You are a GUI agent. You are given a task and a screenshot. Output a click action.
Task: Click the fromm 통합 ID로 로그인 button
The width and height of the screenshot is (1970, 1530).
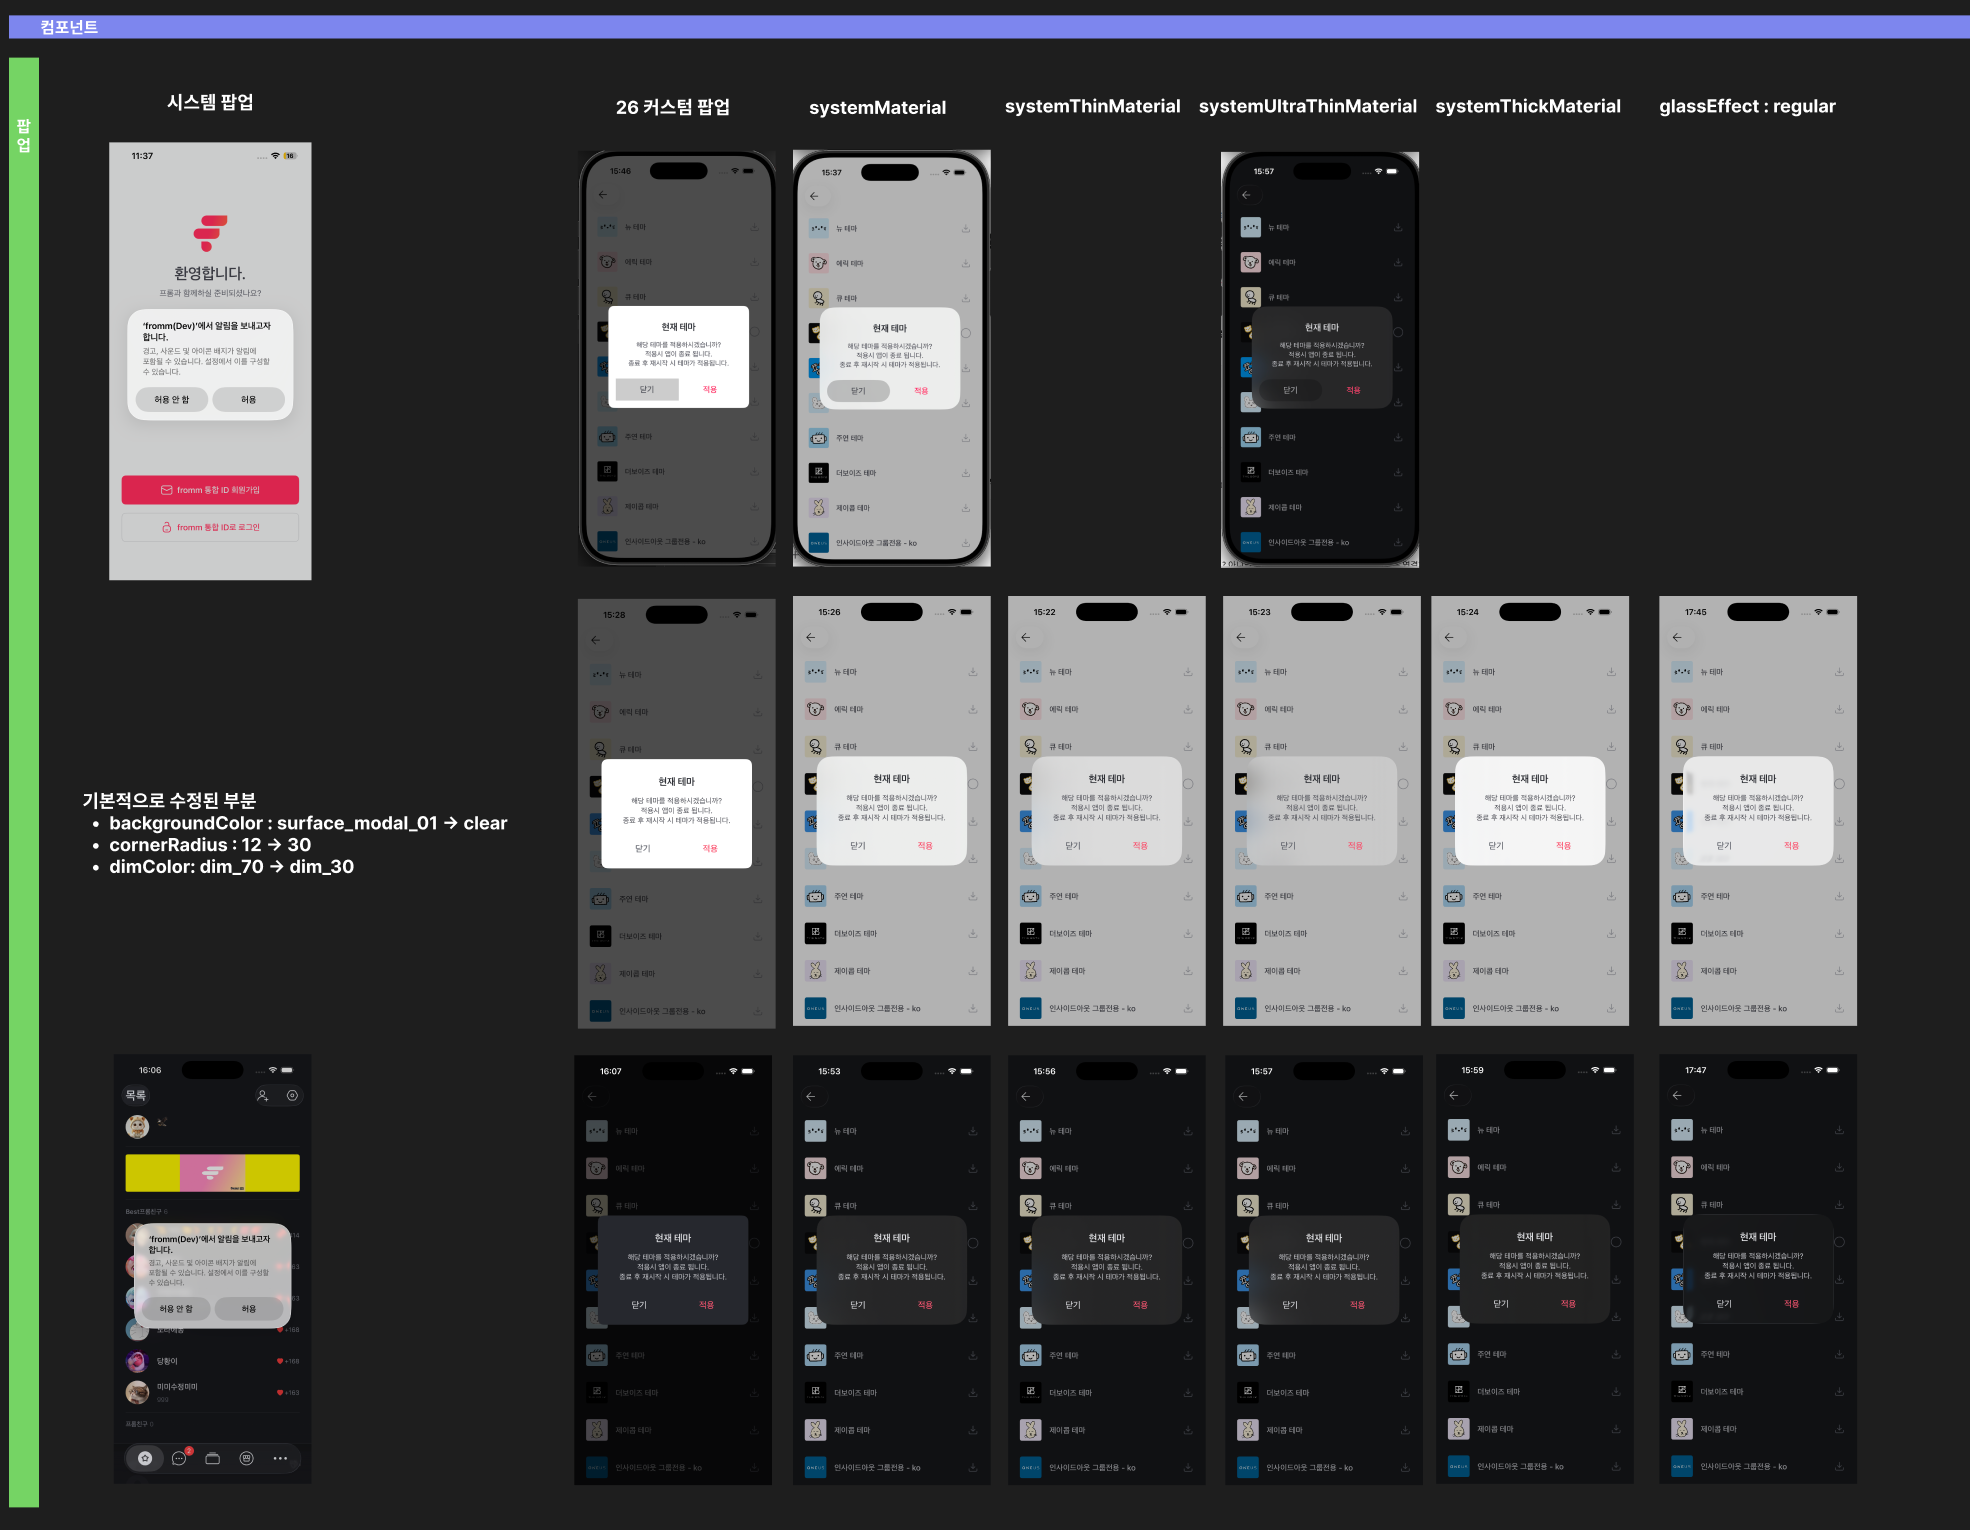click(x=210, y=527)
